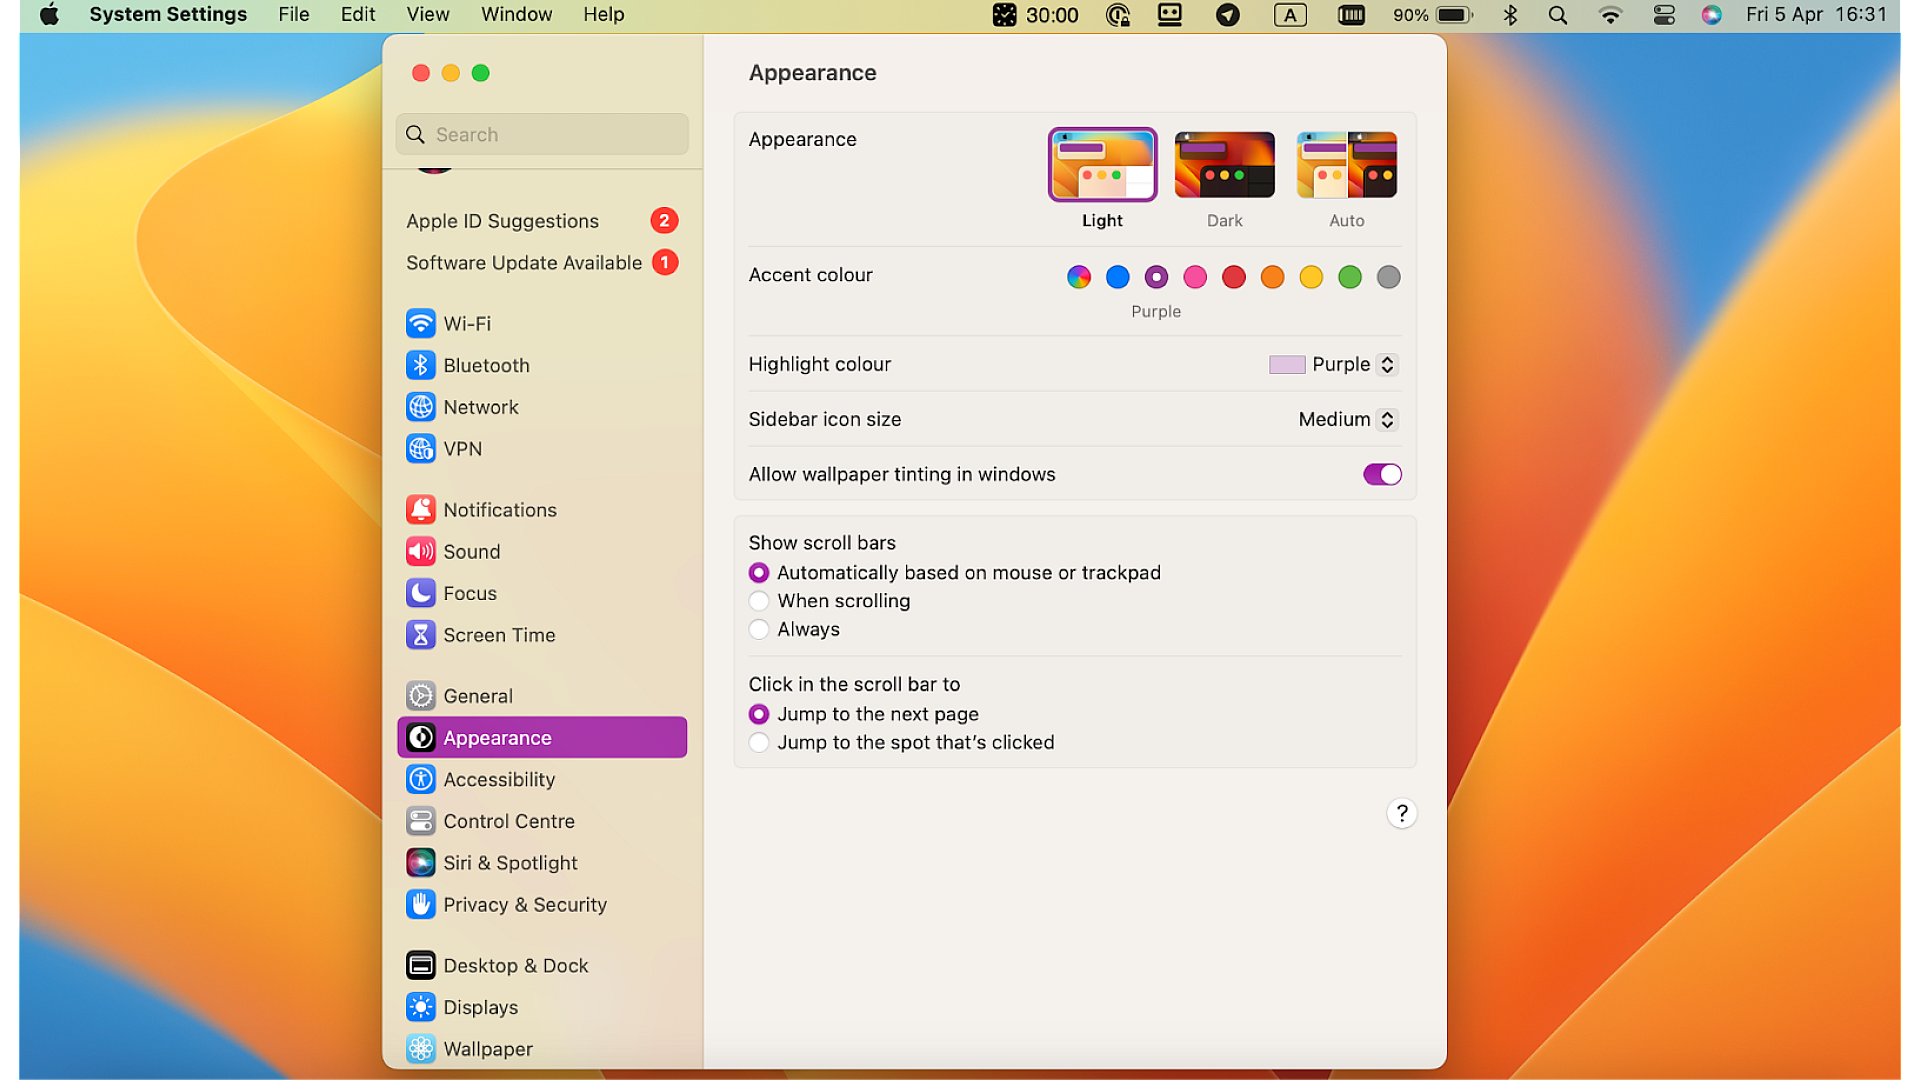Choose 'Jump to the spot that's clicked'
The image size is (1920, 1080).
[x=759, y=742]
